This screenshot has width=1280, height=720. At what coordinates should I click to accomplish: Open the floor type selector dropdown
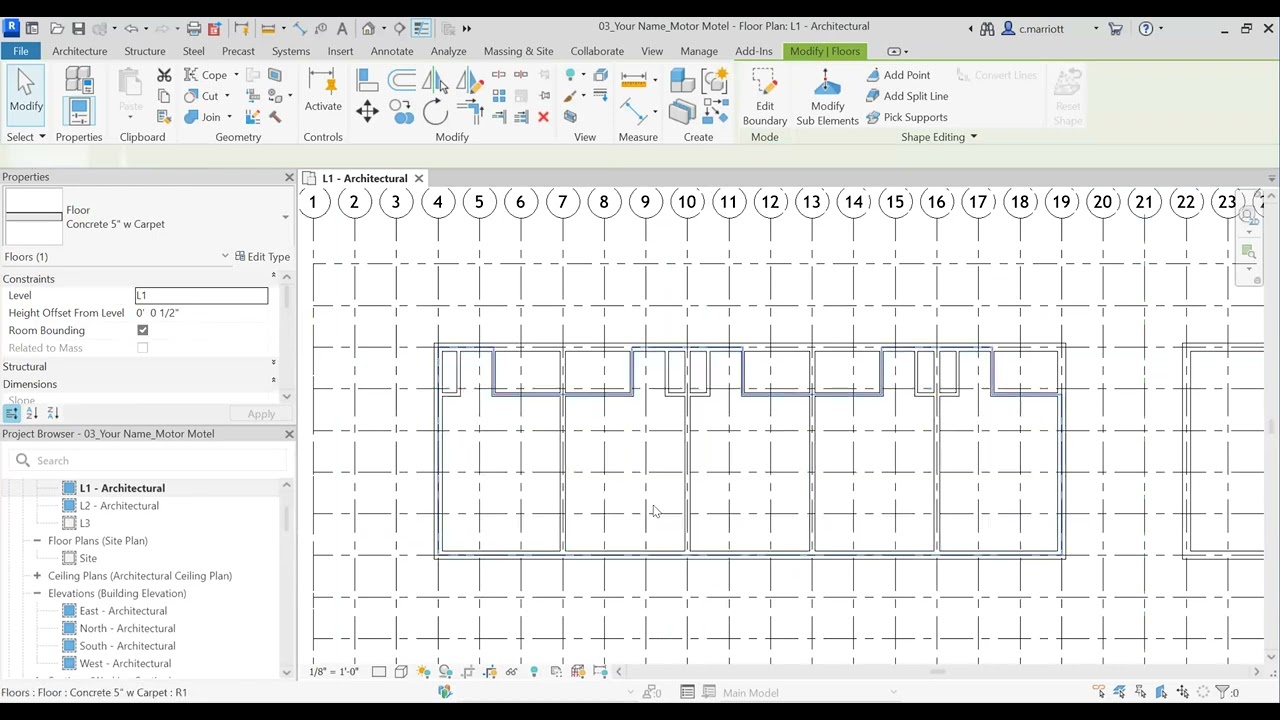[285, 217]
